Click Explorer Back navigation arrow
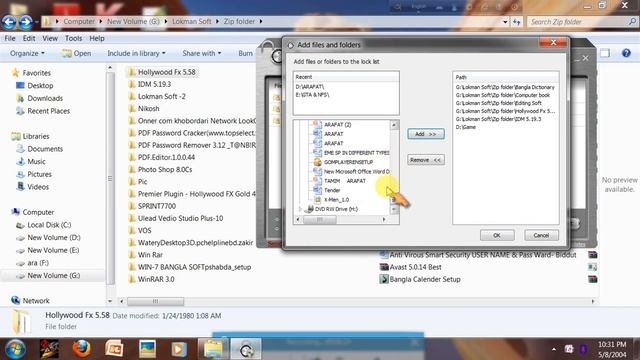 (x=9, y=22)
